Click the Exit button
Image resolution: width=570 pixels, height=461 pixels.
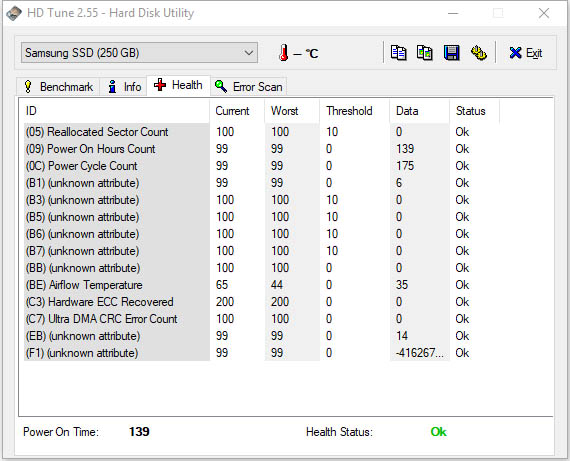(x=526, y=53)
